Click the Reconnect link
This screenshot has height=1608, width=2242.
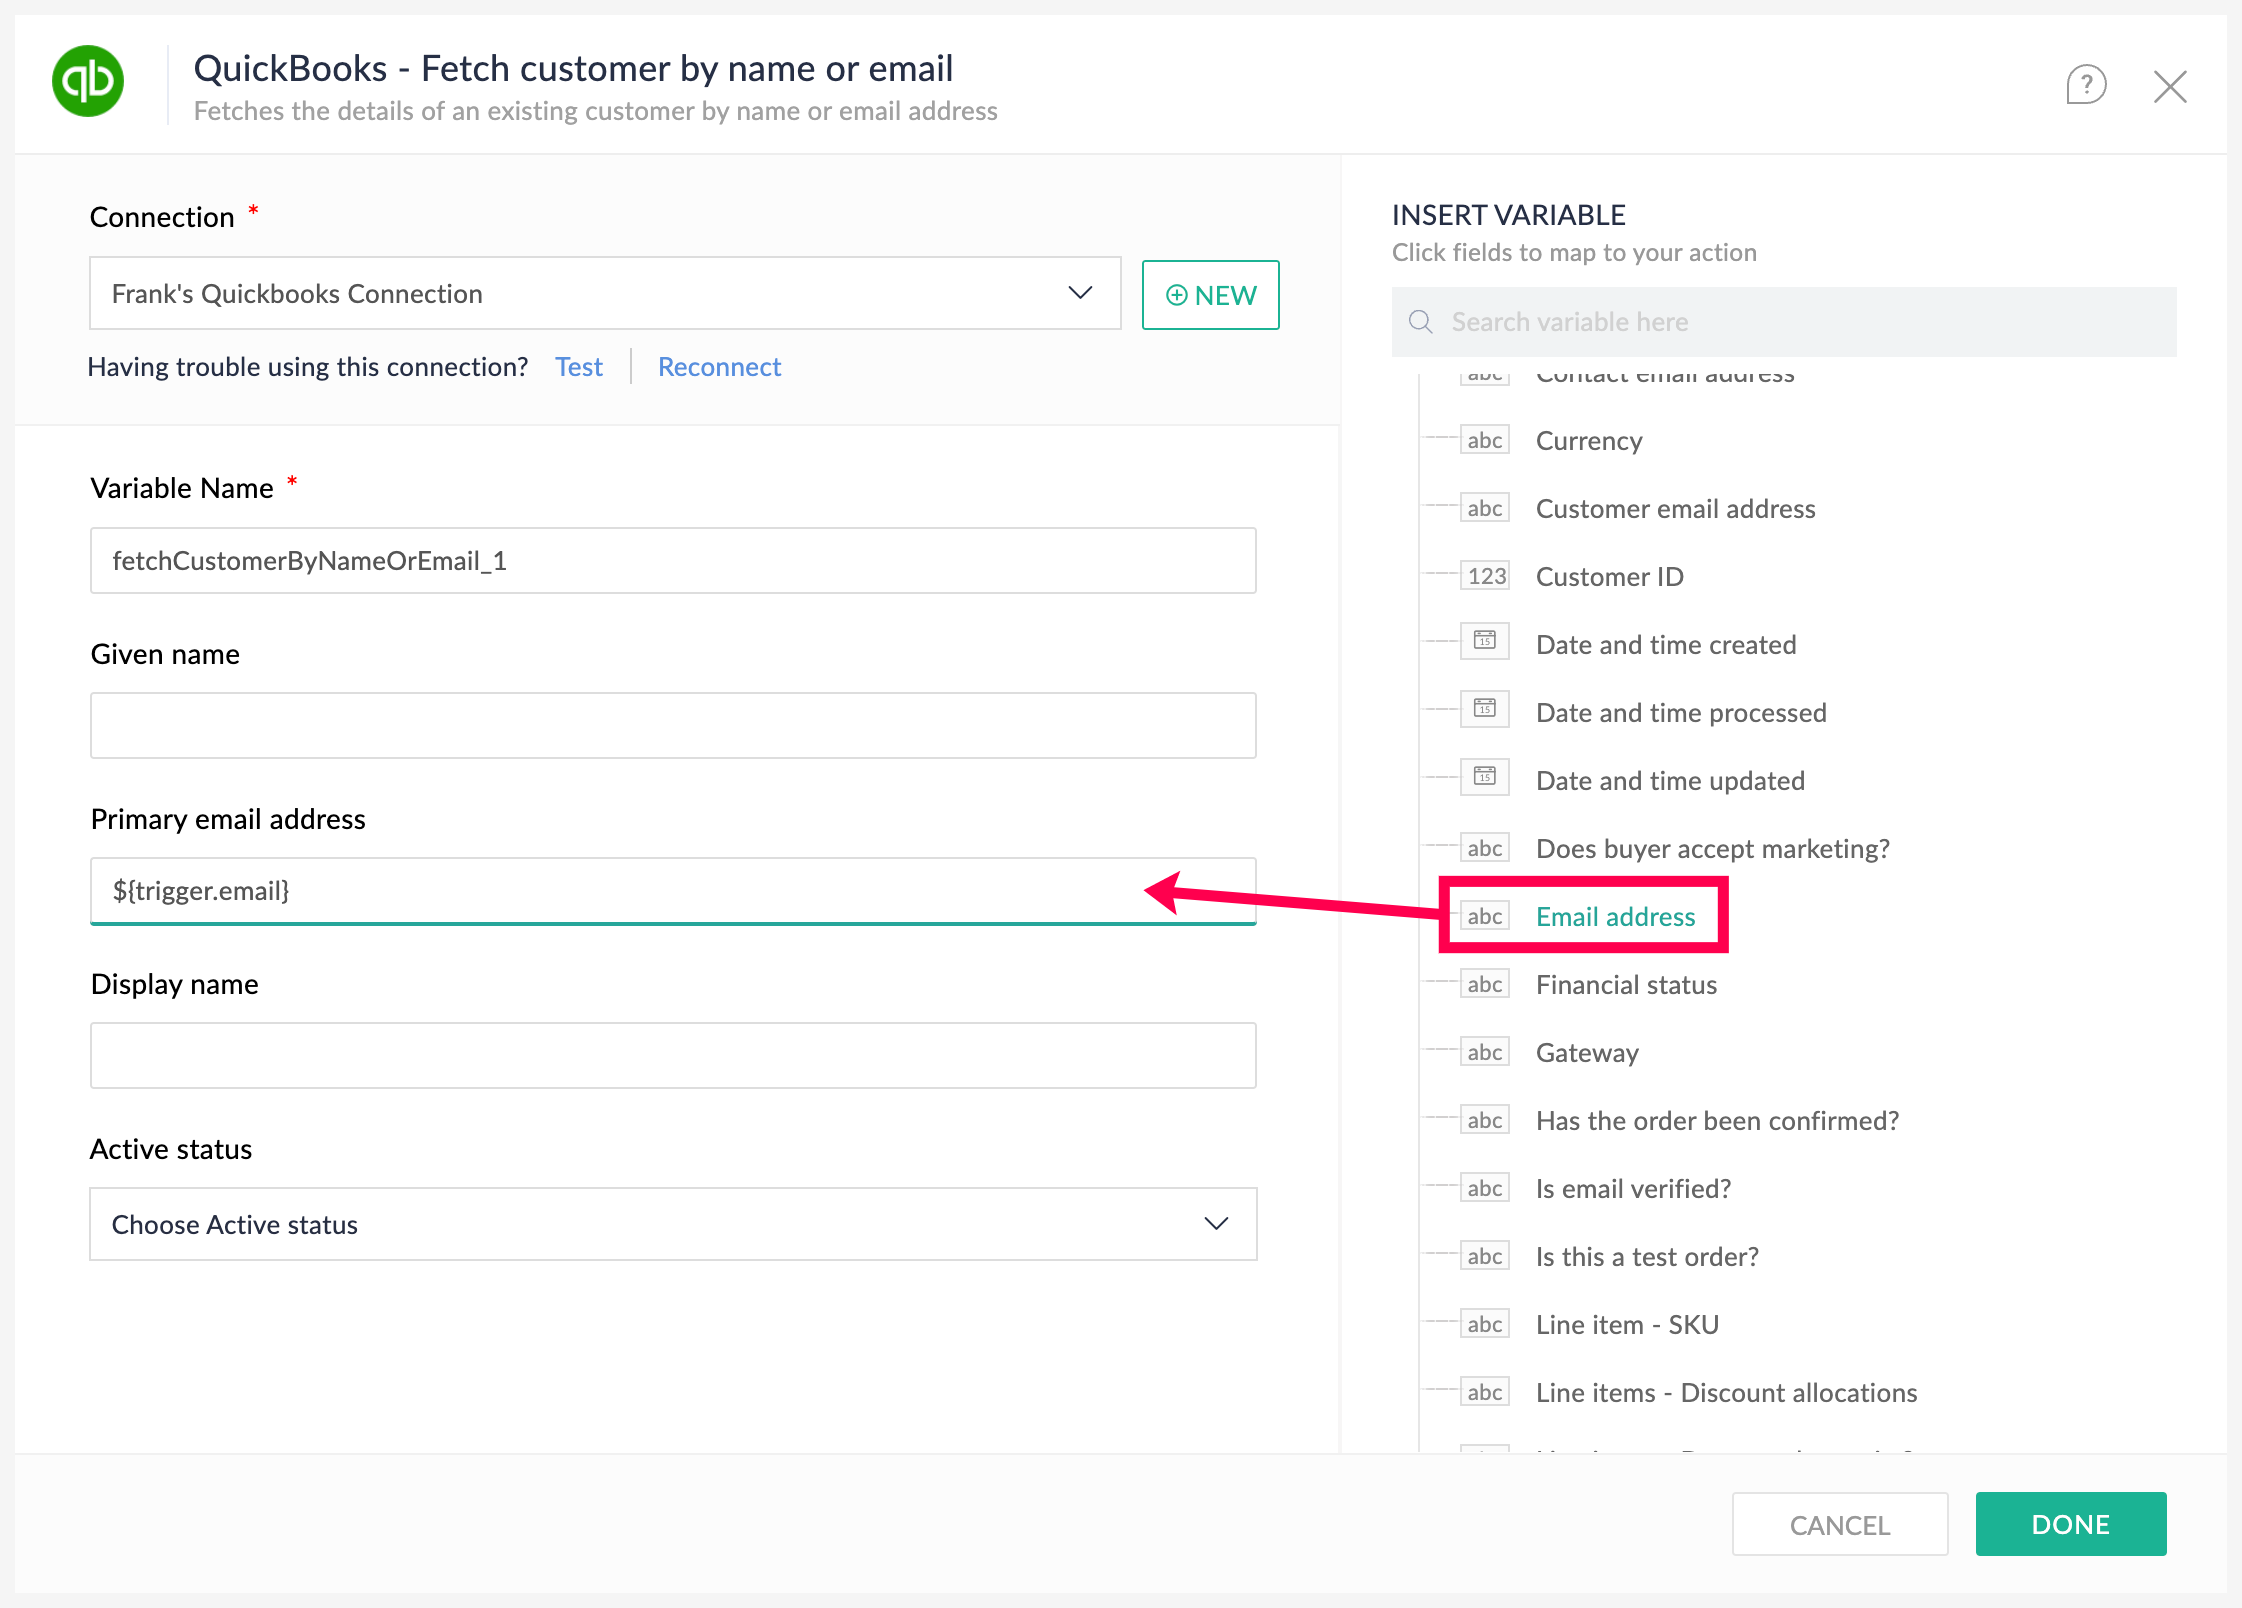[719, 367]
